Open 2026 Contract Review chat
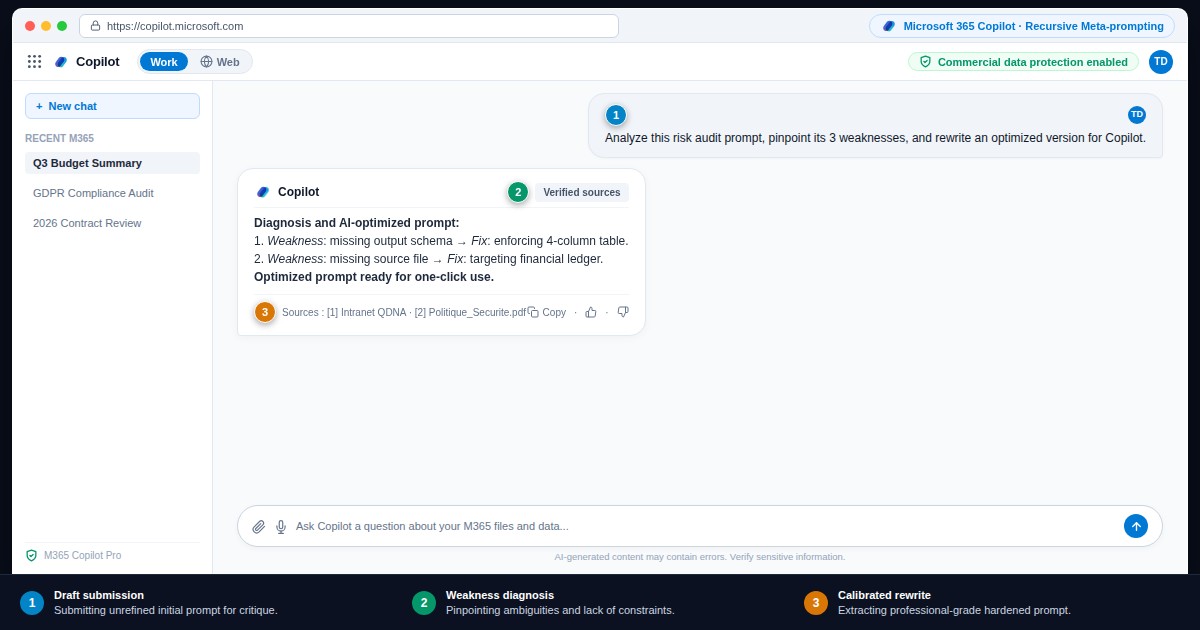 click(x=112, y=223)
